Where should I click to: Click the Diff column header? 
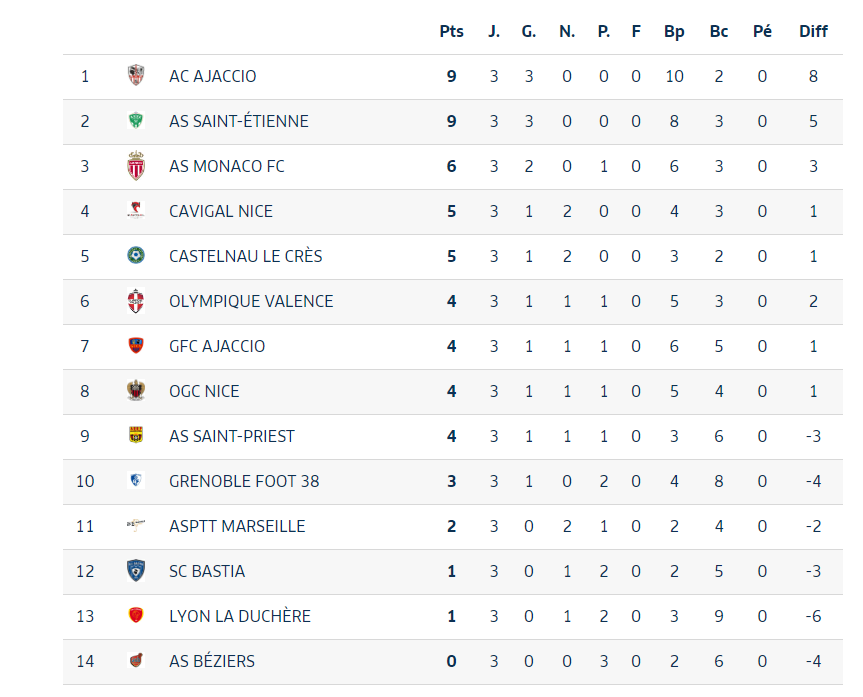click(813, 31)
